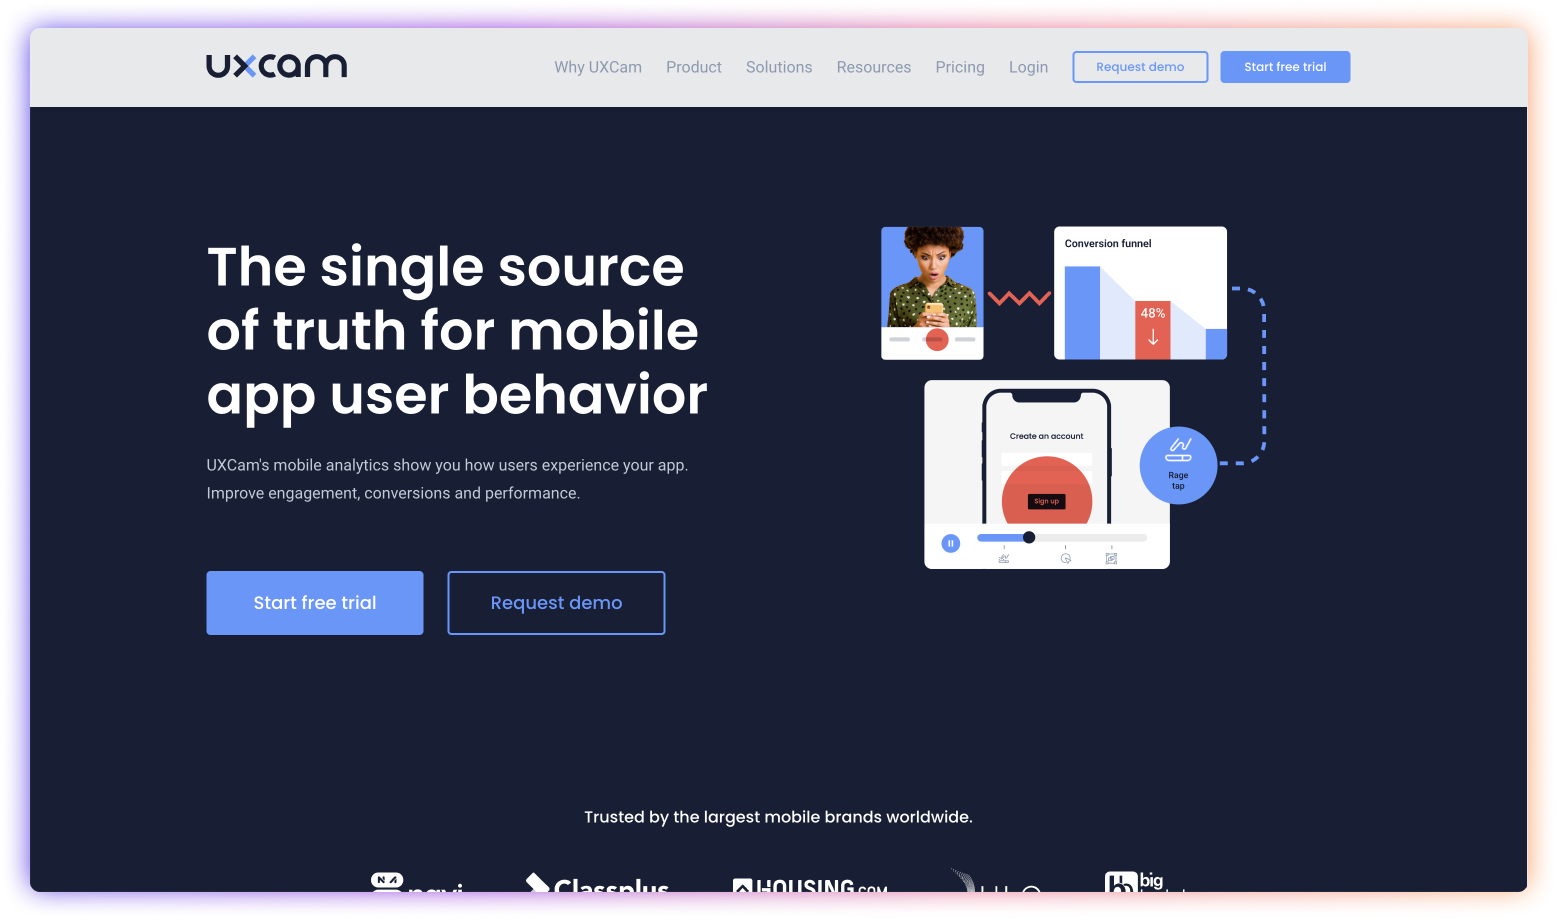Click the cursor-tap marker icon under the timeline

click(1066, 559)
